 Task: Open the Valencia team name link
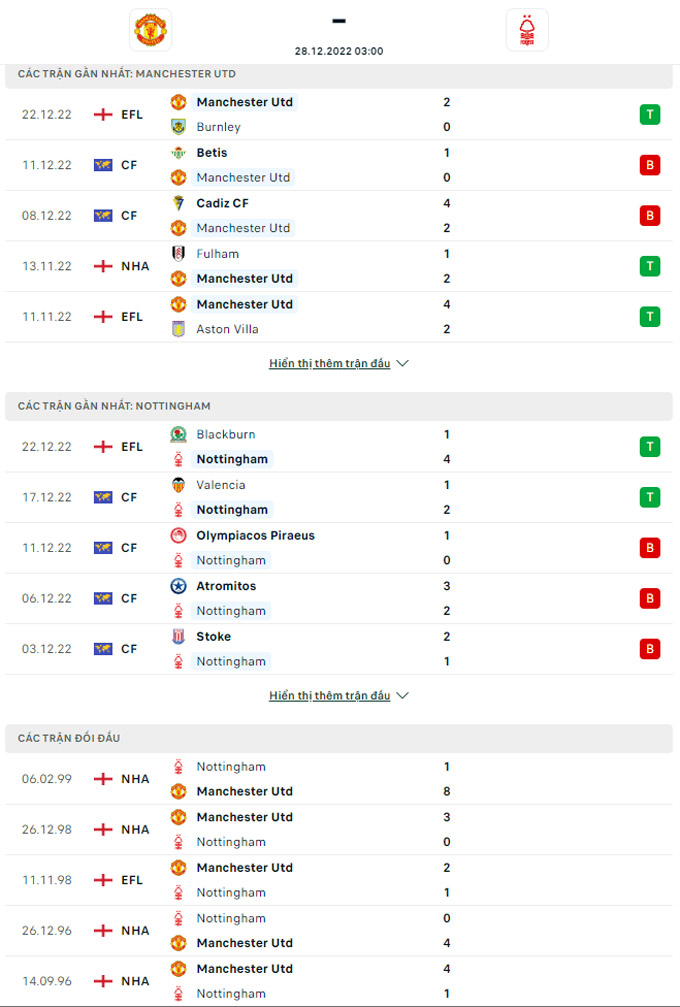point(221,485)
